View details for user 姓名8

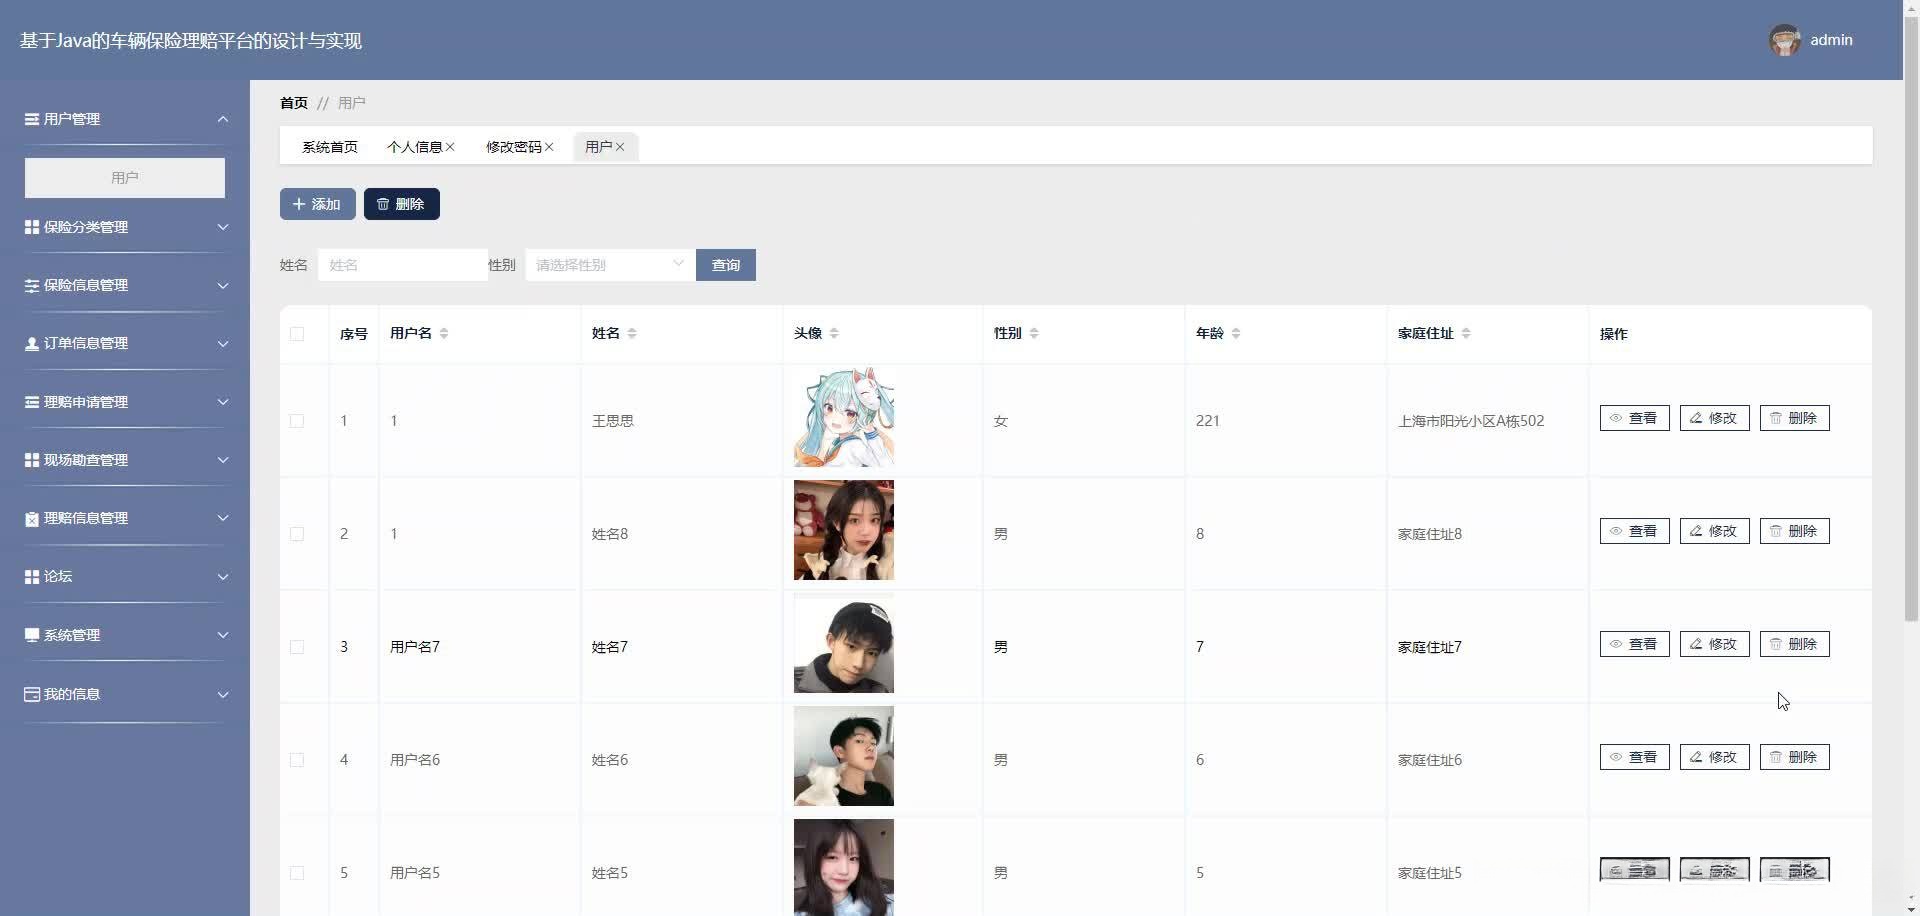pos(1635,531)
